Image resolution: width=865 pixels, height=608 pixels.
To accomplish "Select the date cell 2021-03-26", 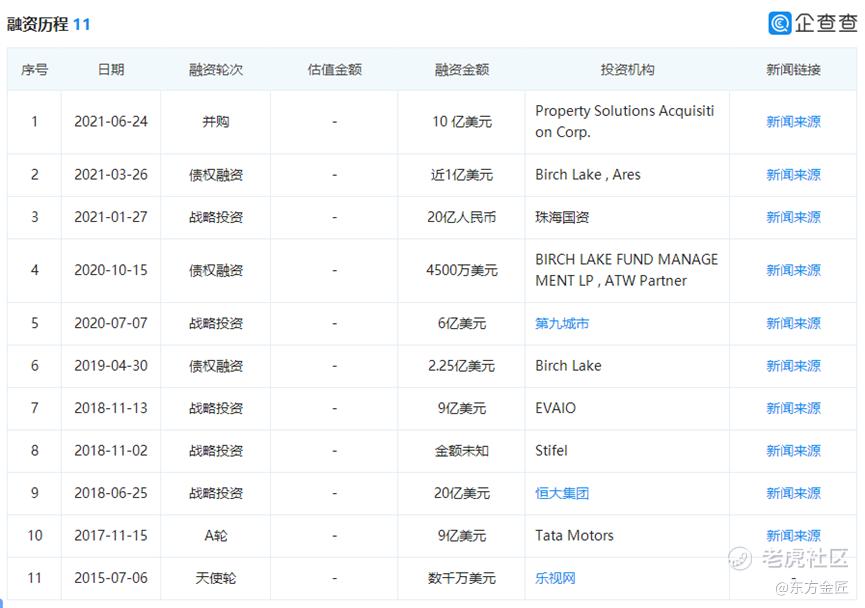I will (x=111, y=175).
